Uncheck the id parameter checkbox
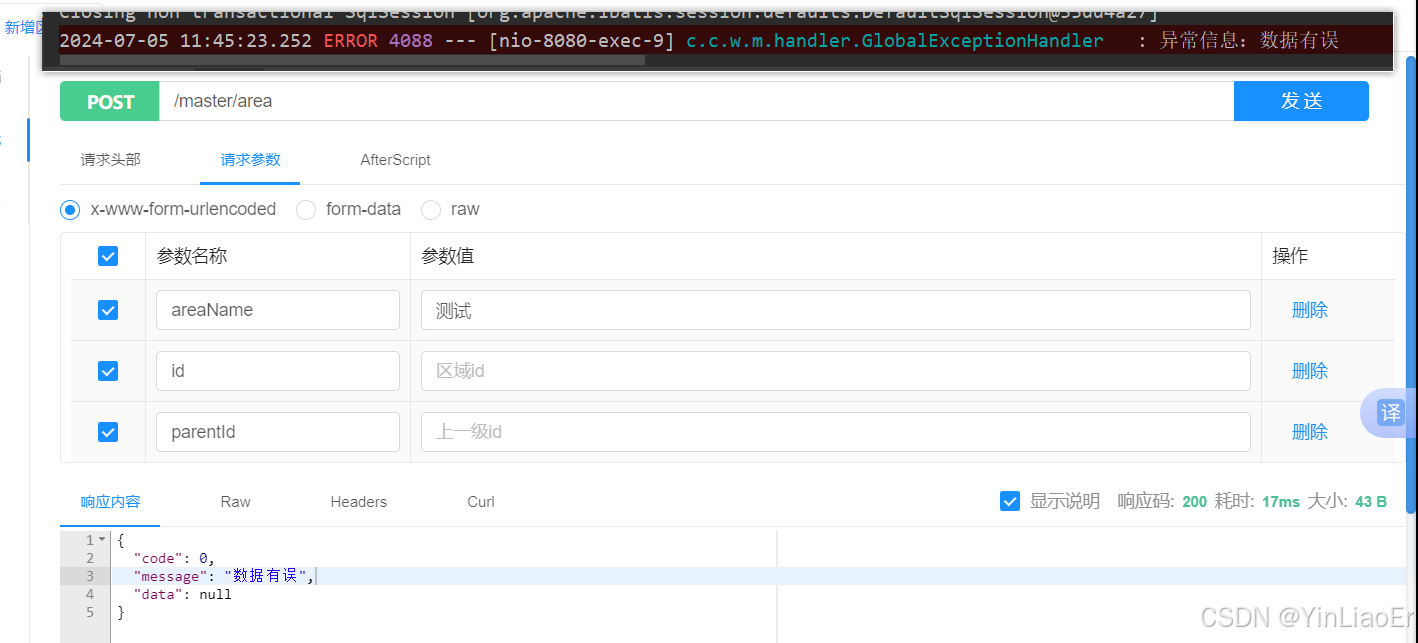Image resolution: width=1418 pixels, height=643 pixels. (x=108, y=371)
